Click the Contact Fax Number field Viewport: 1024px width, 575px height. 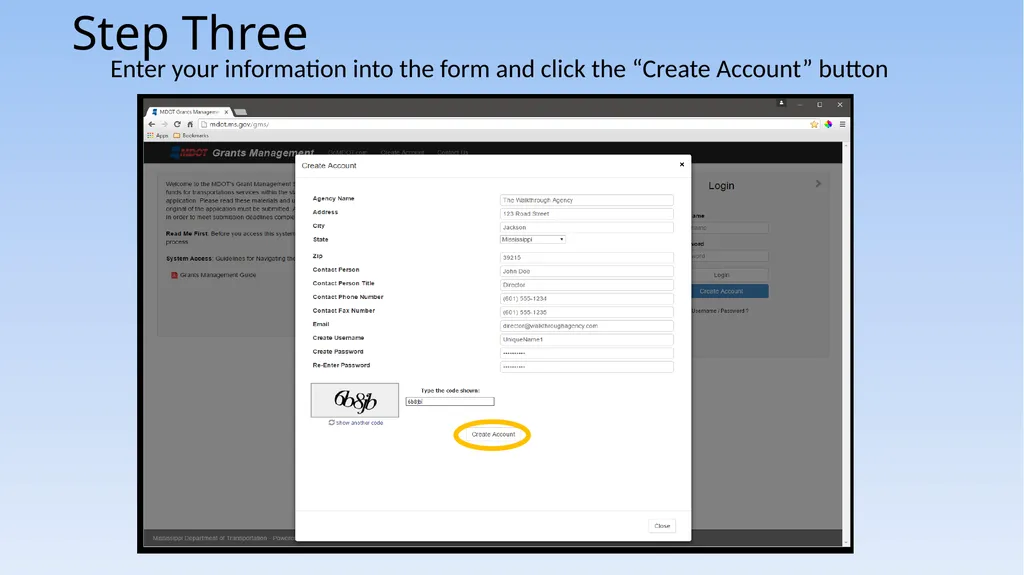point(586,312)
